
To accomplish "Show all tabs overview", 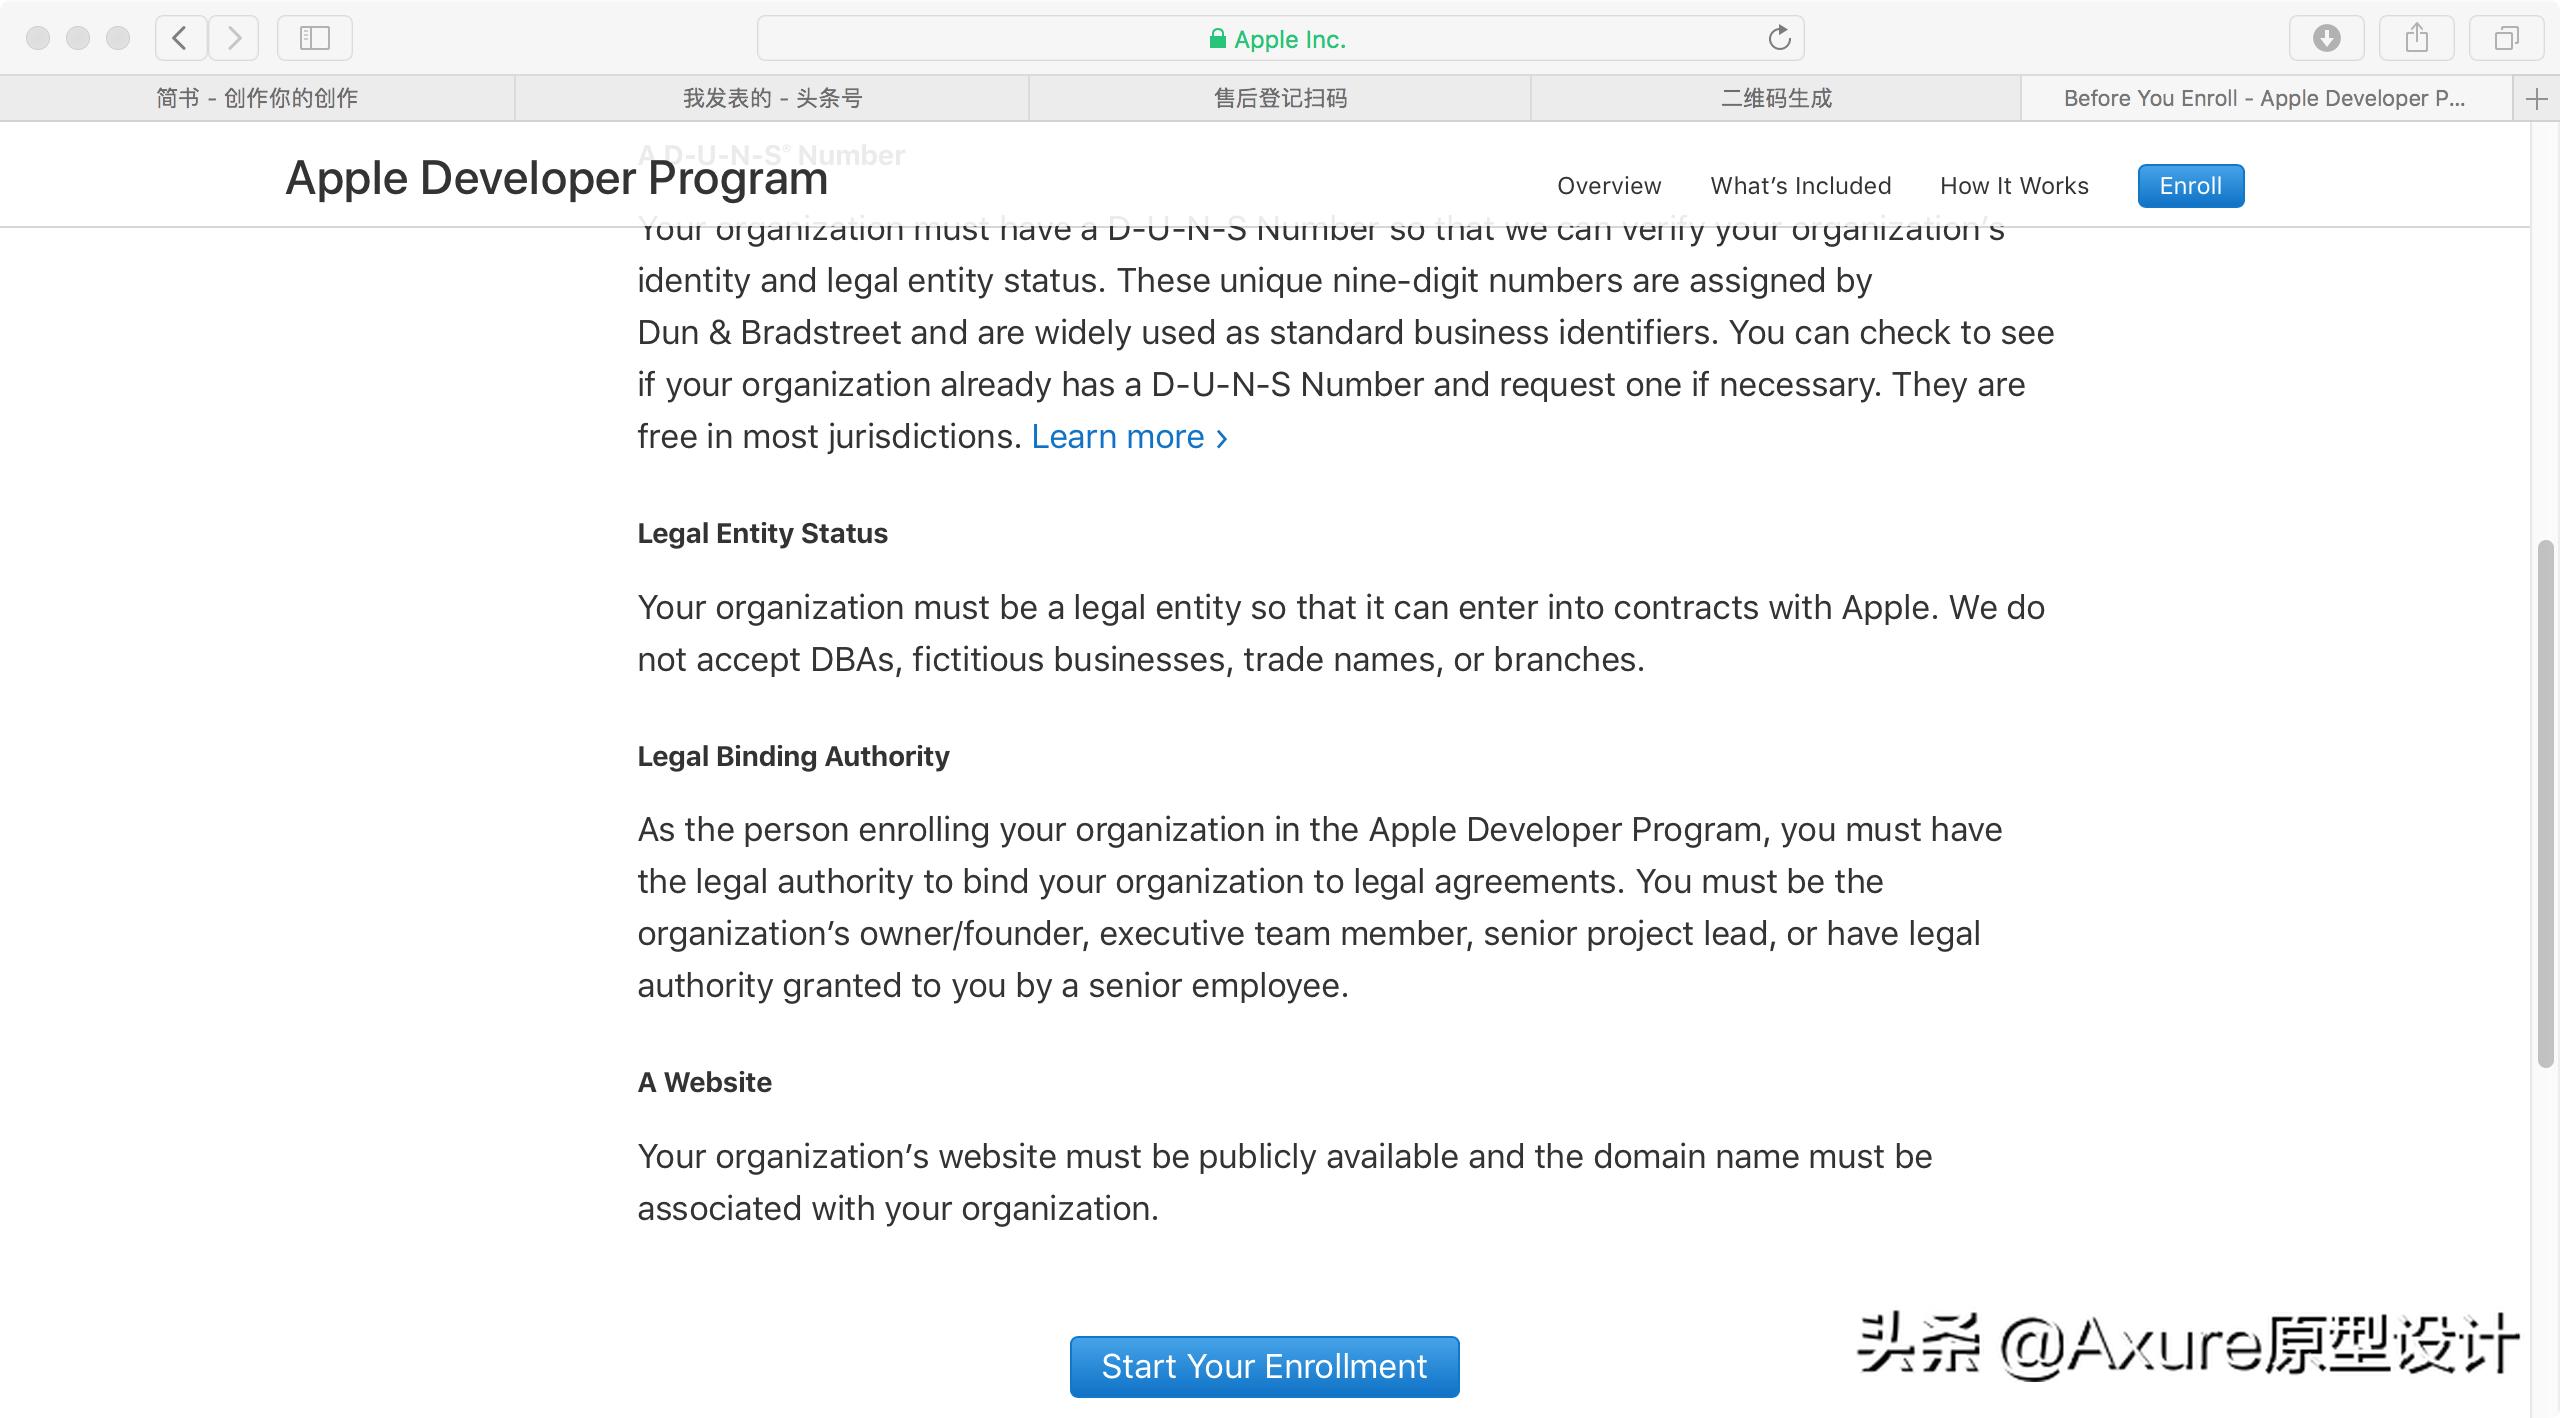I will [2506, 38].
